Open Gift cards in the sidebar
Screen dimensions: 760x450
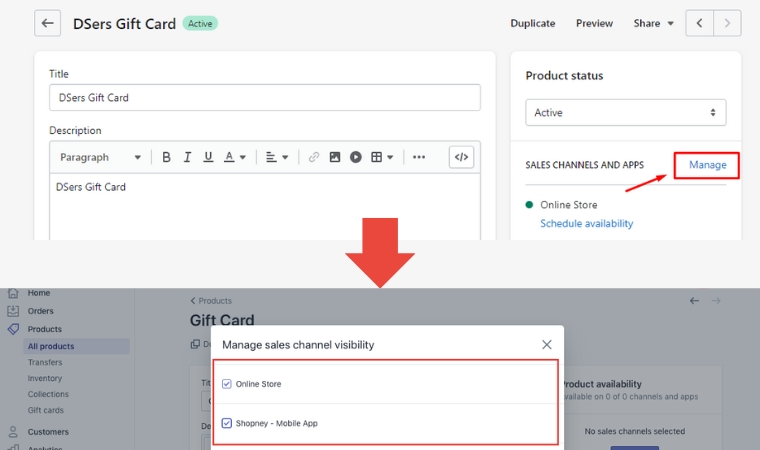pyautogui.click(x=46, y=410)
